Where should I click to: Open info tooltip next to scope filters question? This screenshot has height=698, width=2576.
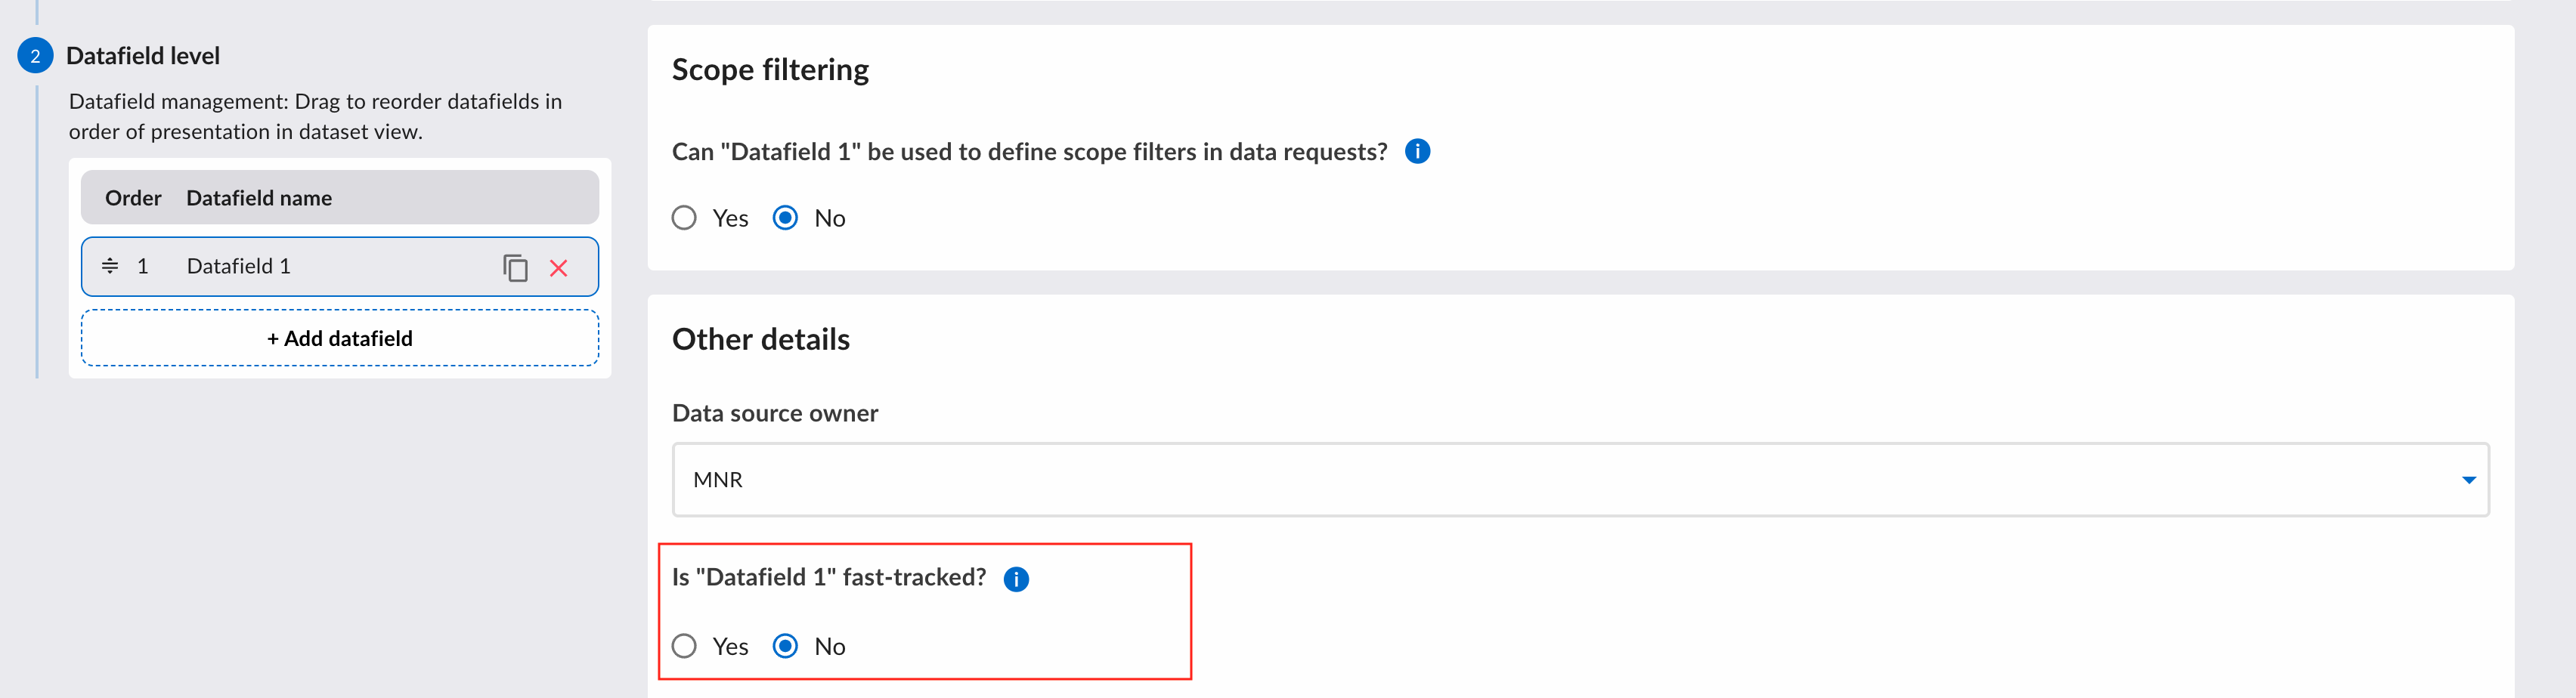pyautogui.click(x=1417, y=151)
